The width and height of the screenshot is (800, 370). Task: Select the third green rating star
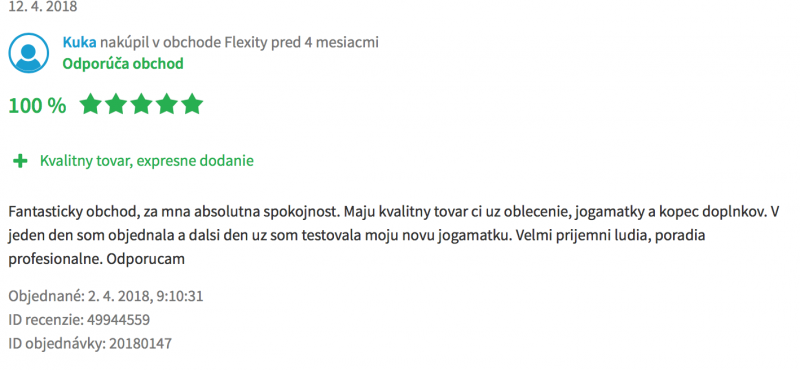(x=141, y=104)
